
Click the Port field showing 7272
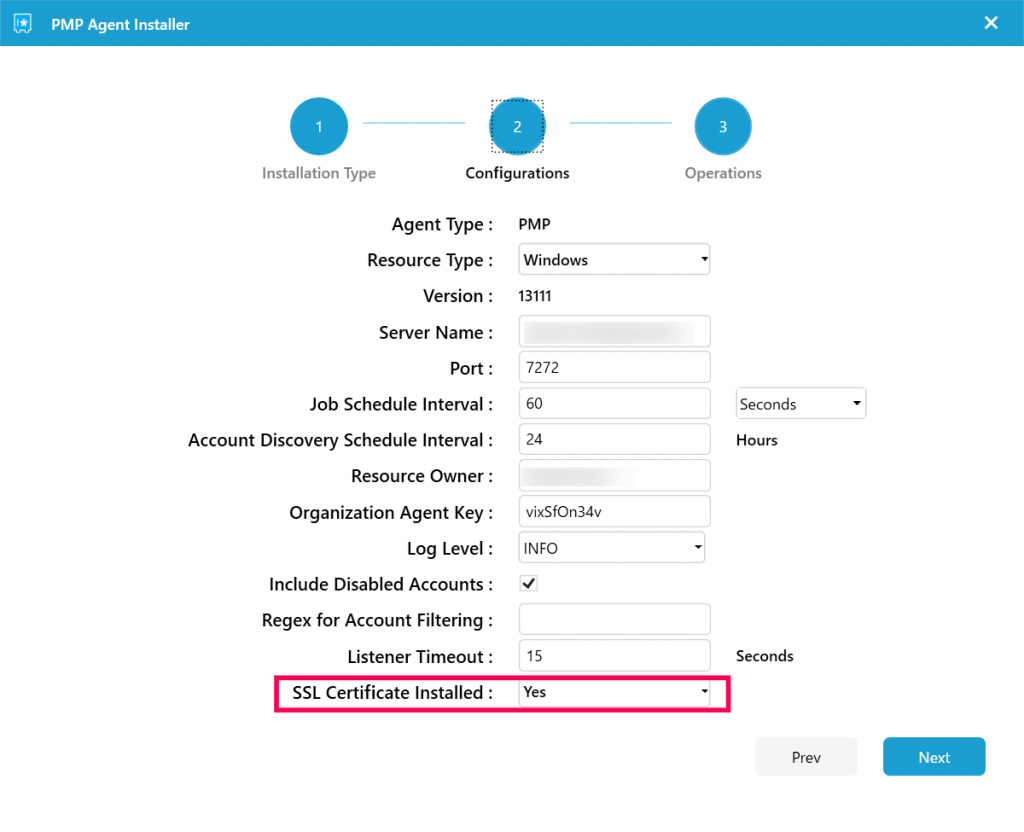[x=615, y=368]
